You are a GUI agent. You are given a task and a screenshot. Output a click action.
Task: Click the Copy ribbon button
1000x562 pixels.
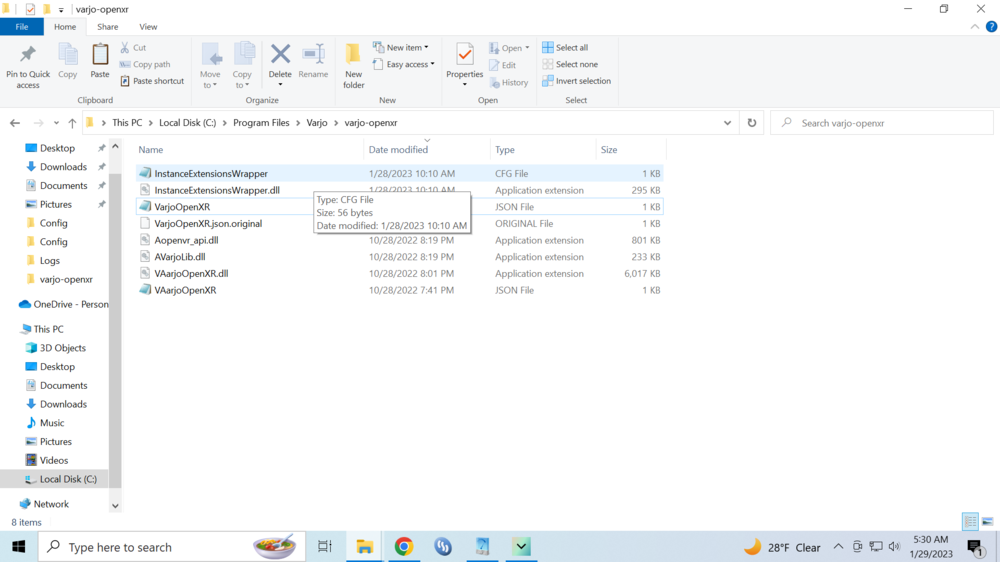coord(68,63)
